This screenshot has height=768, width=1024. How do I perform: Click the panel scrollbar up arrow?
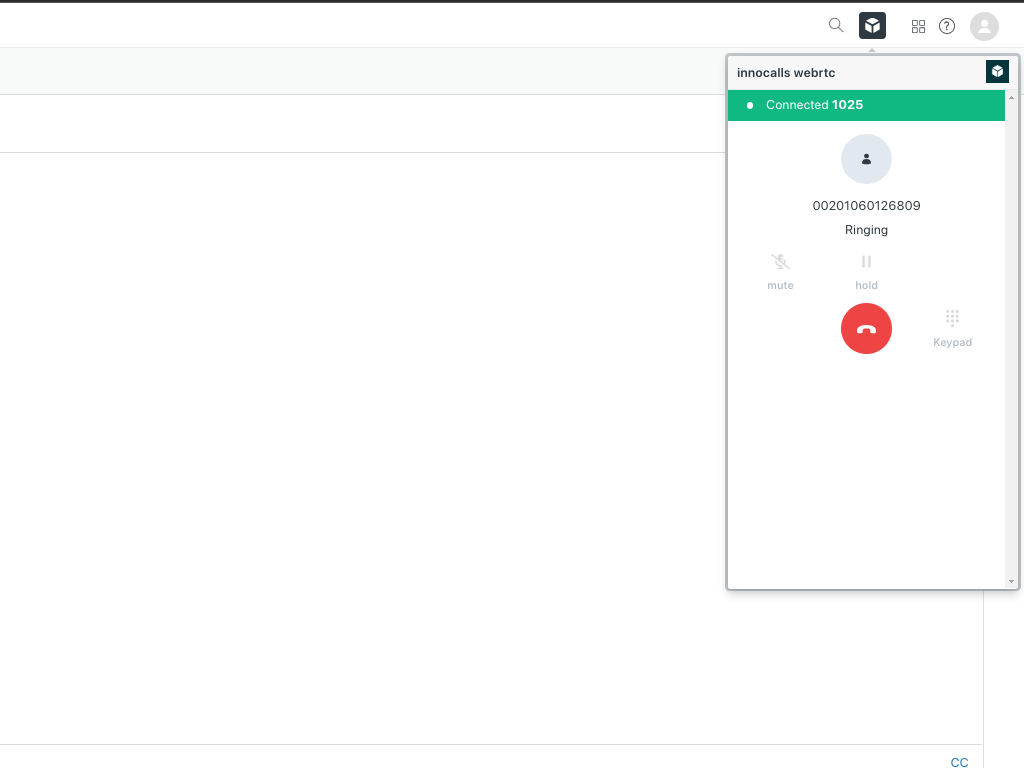coord(1011,98)
